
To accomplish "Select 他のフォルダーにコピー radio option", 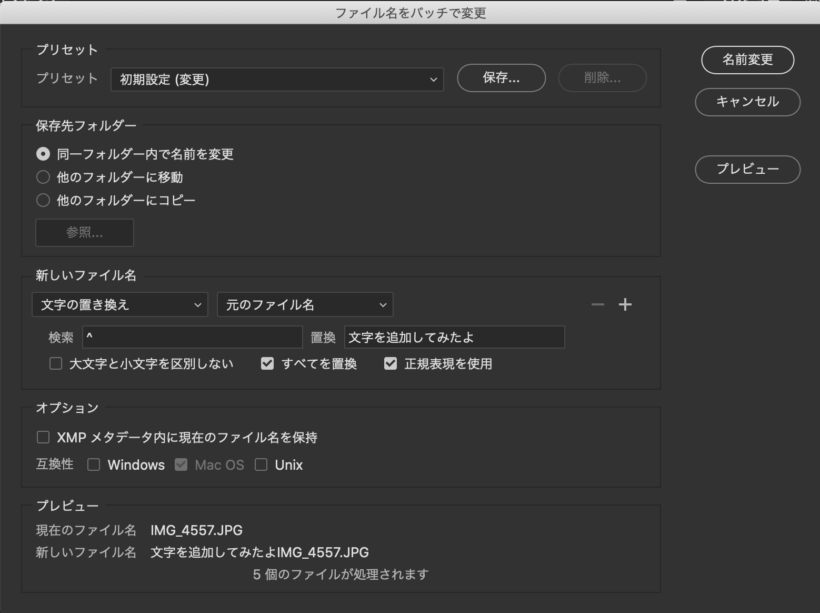I will pos(43,200).
